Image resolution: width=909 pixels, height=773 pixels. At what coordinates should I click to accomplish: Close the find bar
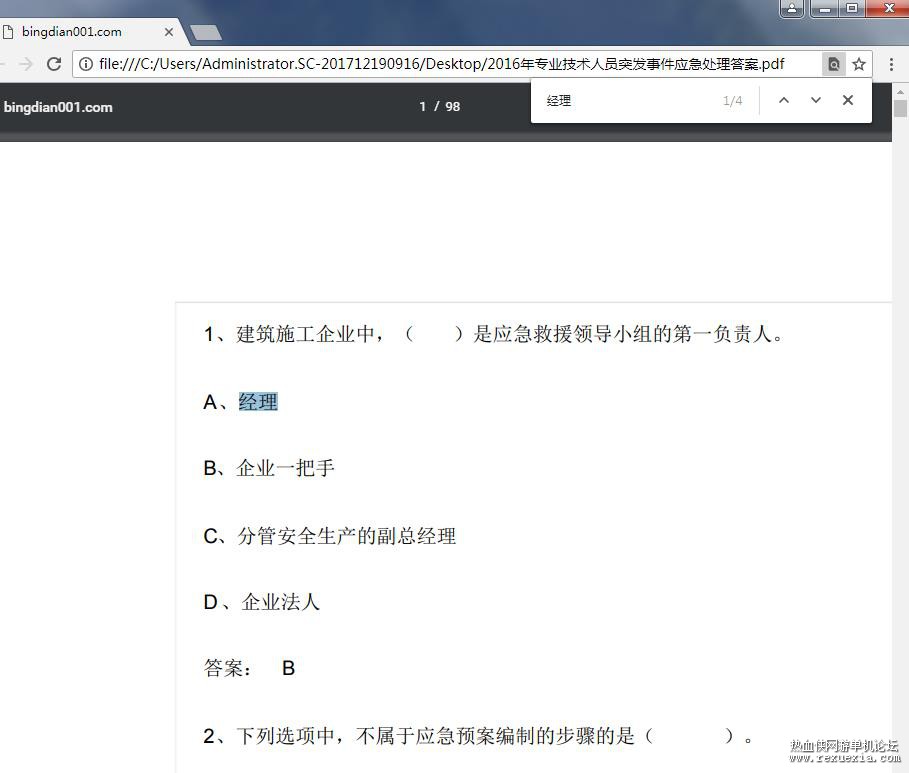click(x=848, y=100)
